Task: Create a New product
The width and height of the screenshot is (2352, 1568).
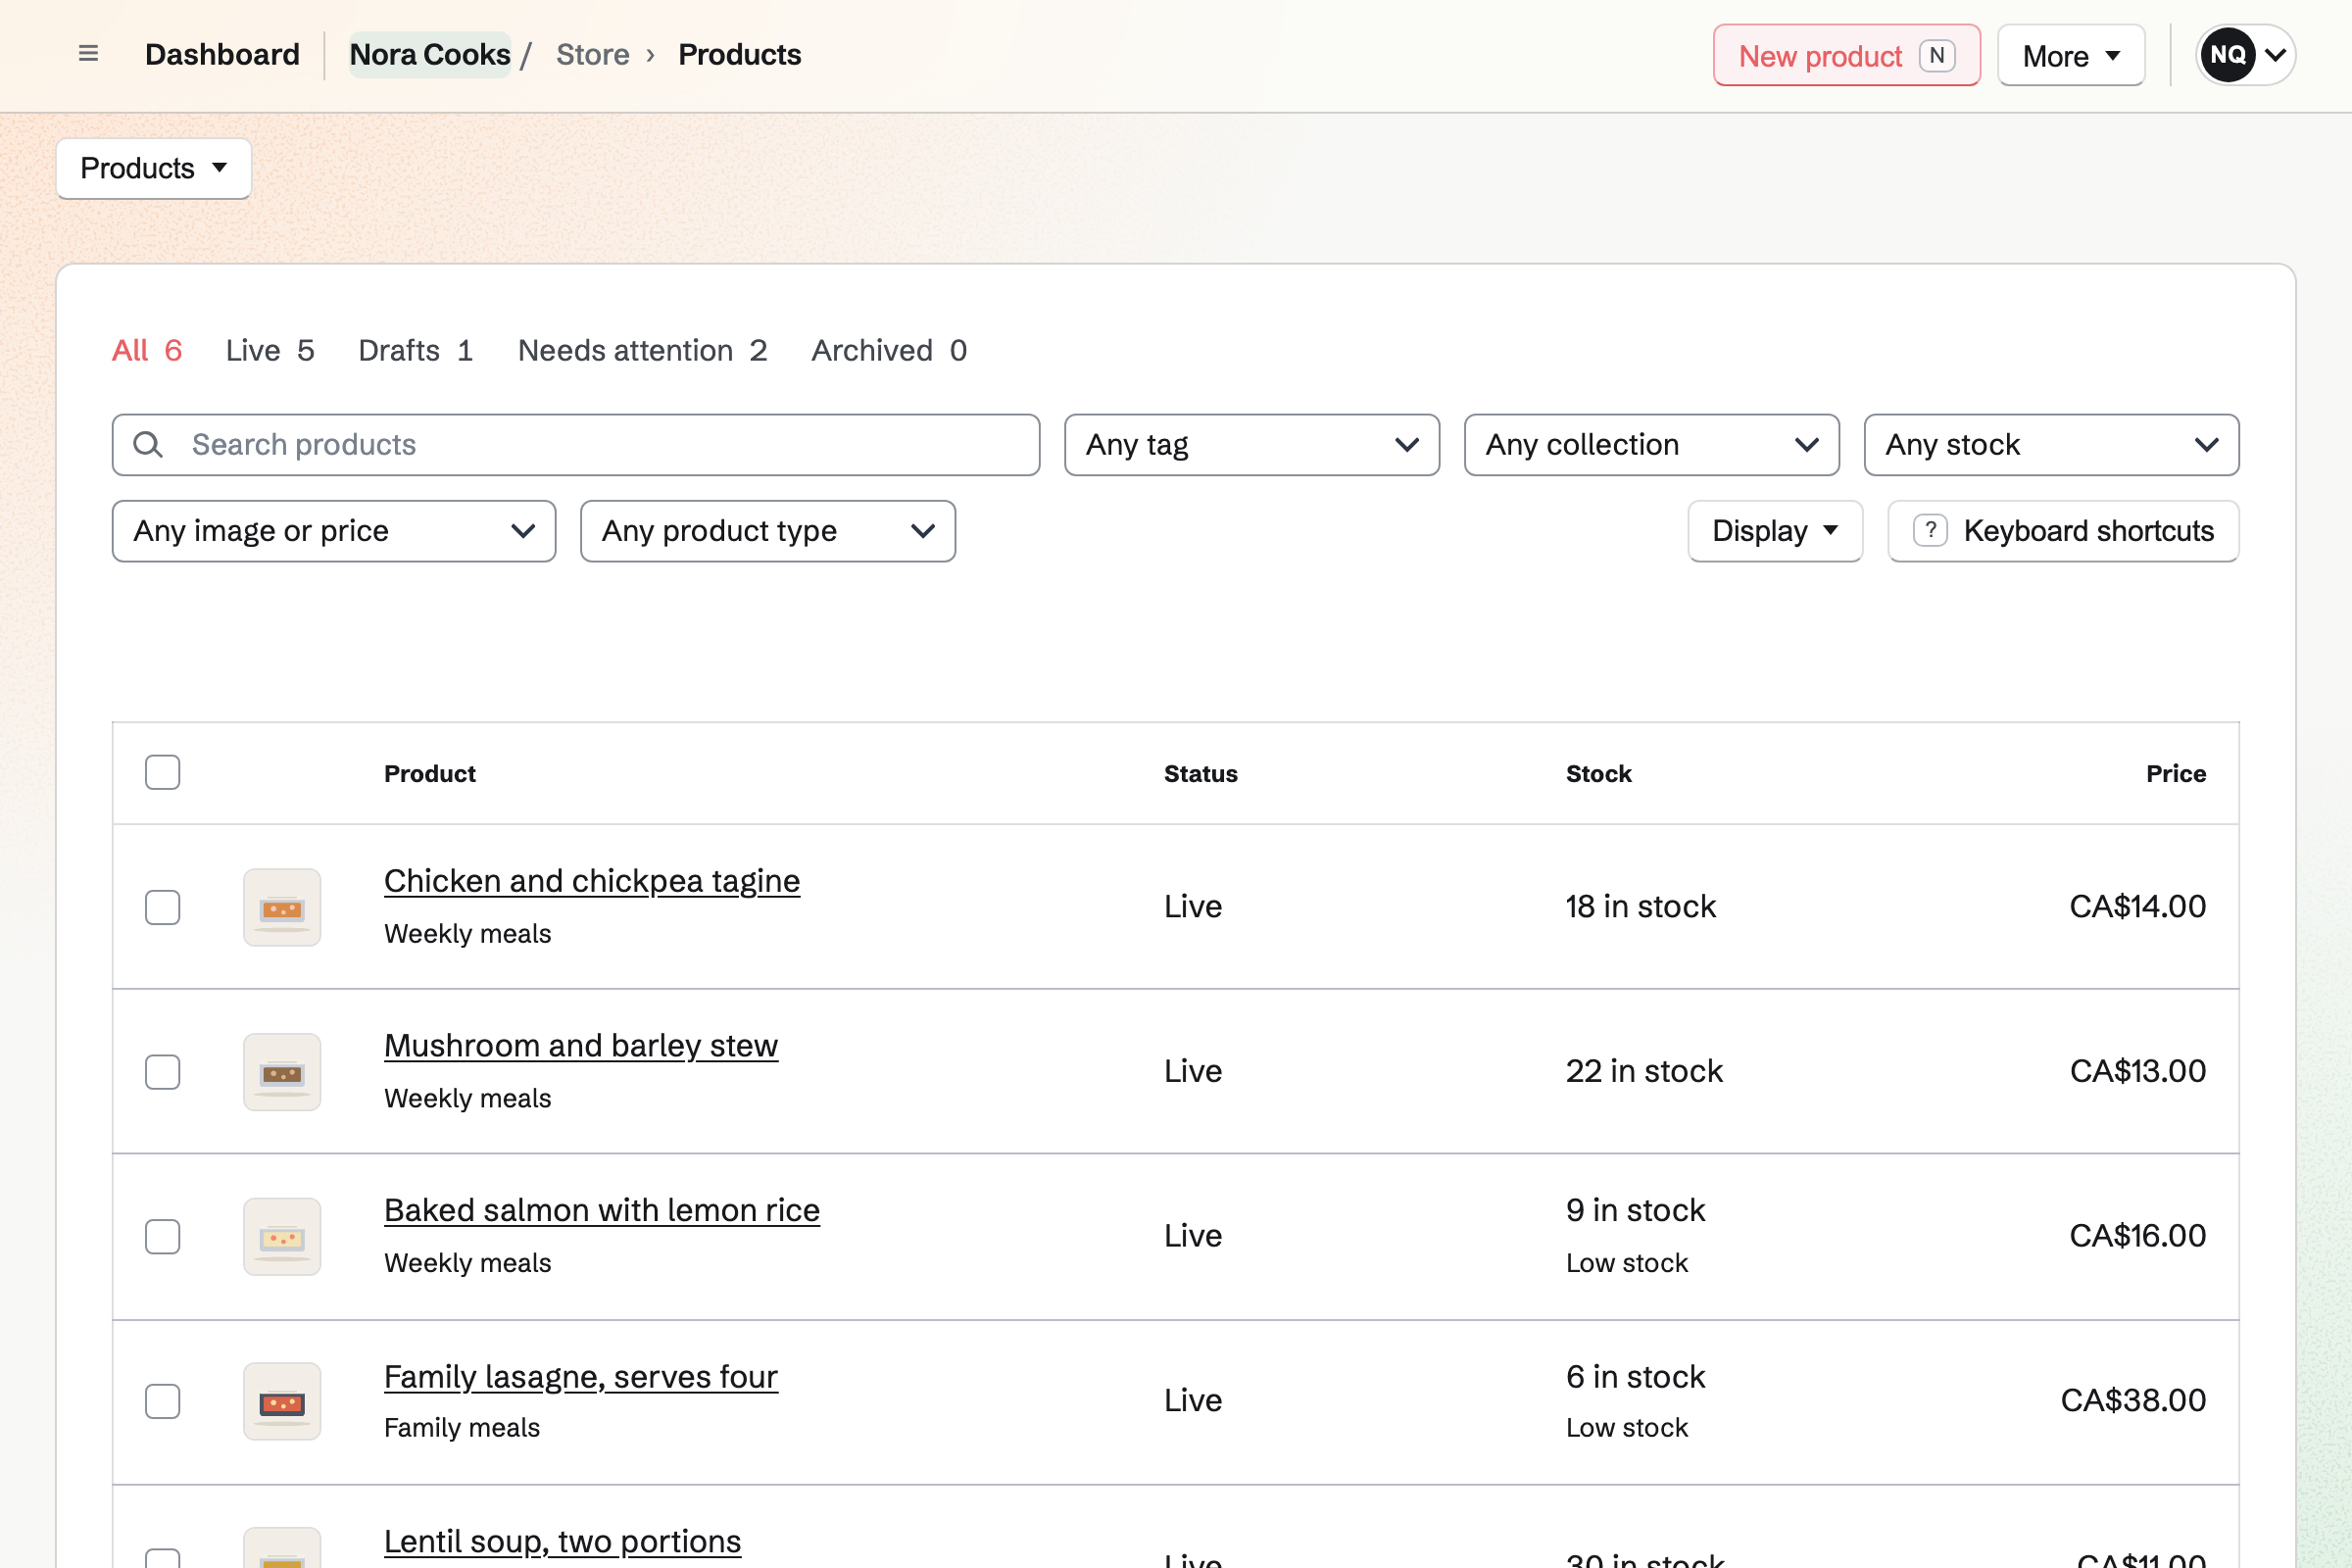Action: point(1846,55)
